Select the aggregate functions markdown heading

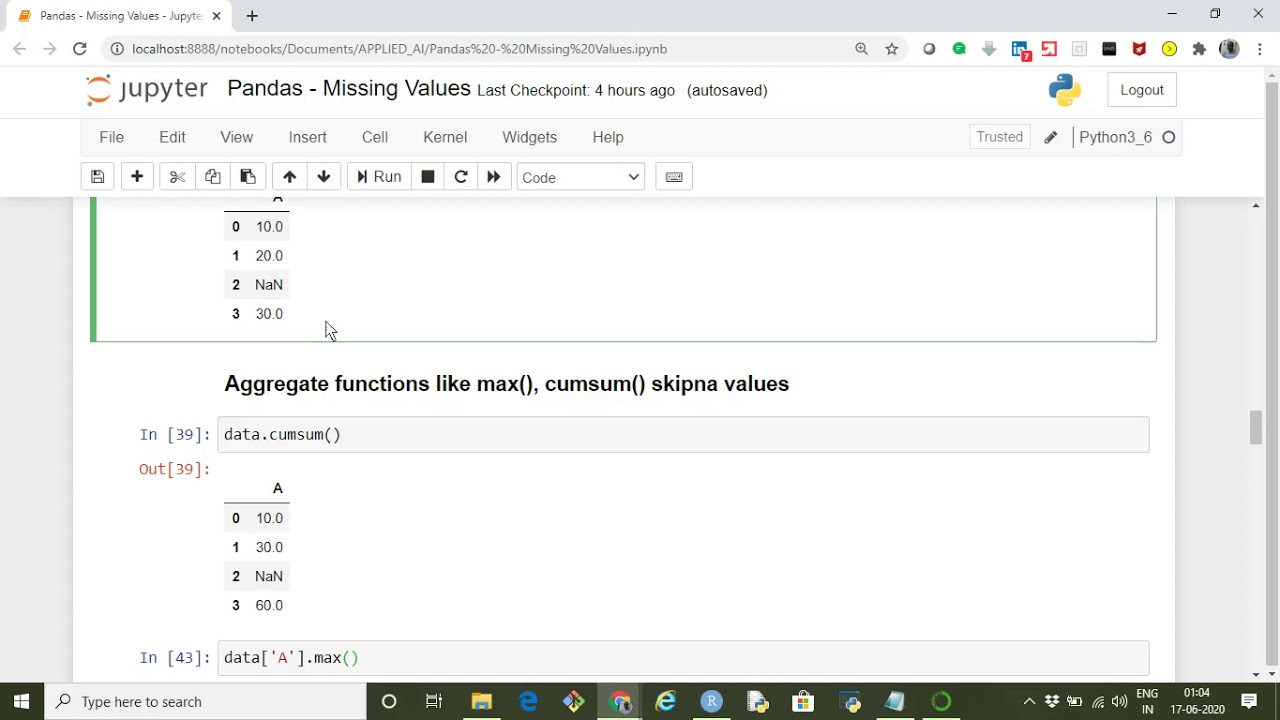507,384
